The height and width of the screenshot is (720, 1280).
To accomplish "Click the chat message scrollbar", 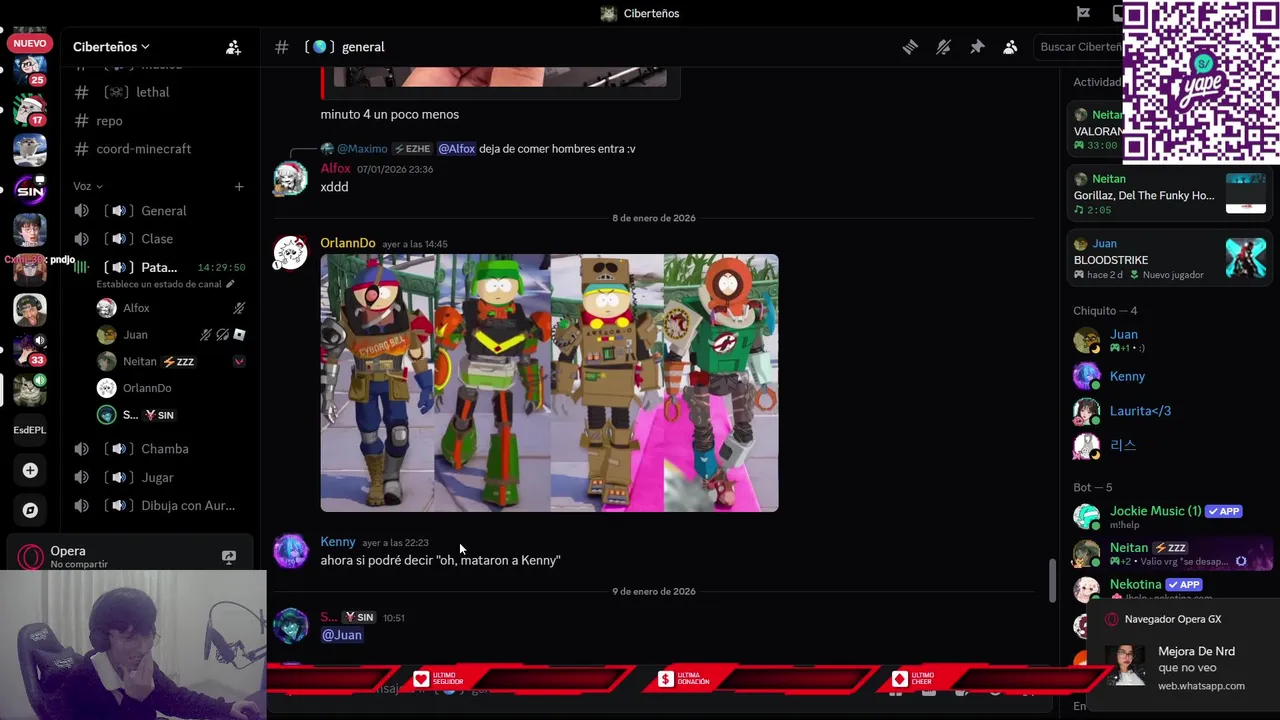I will click(1052, 580).
